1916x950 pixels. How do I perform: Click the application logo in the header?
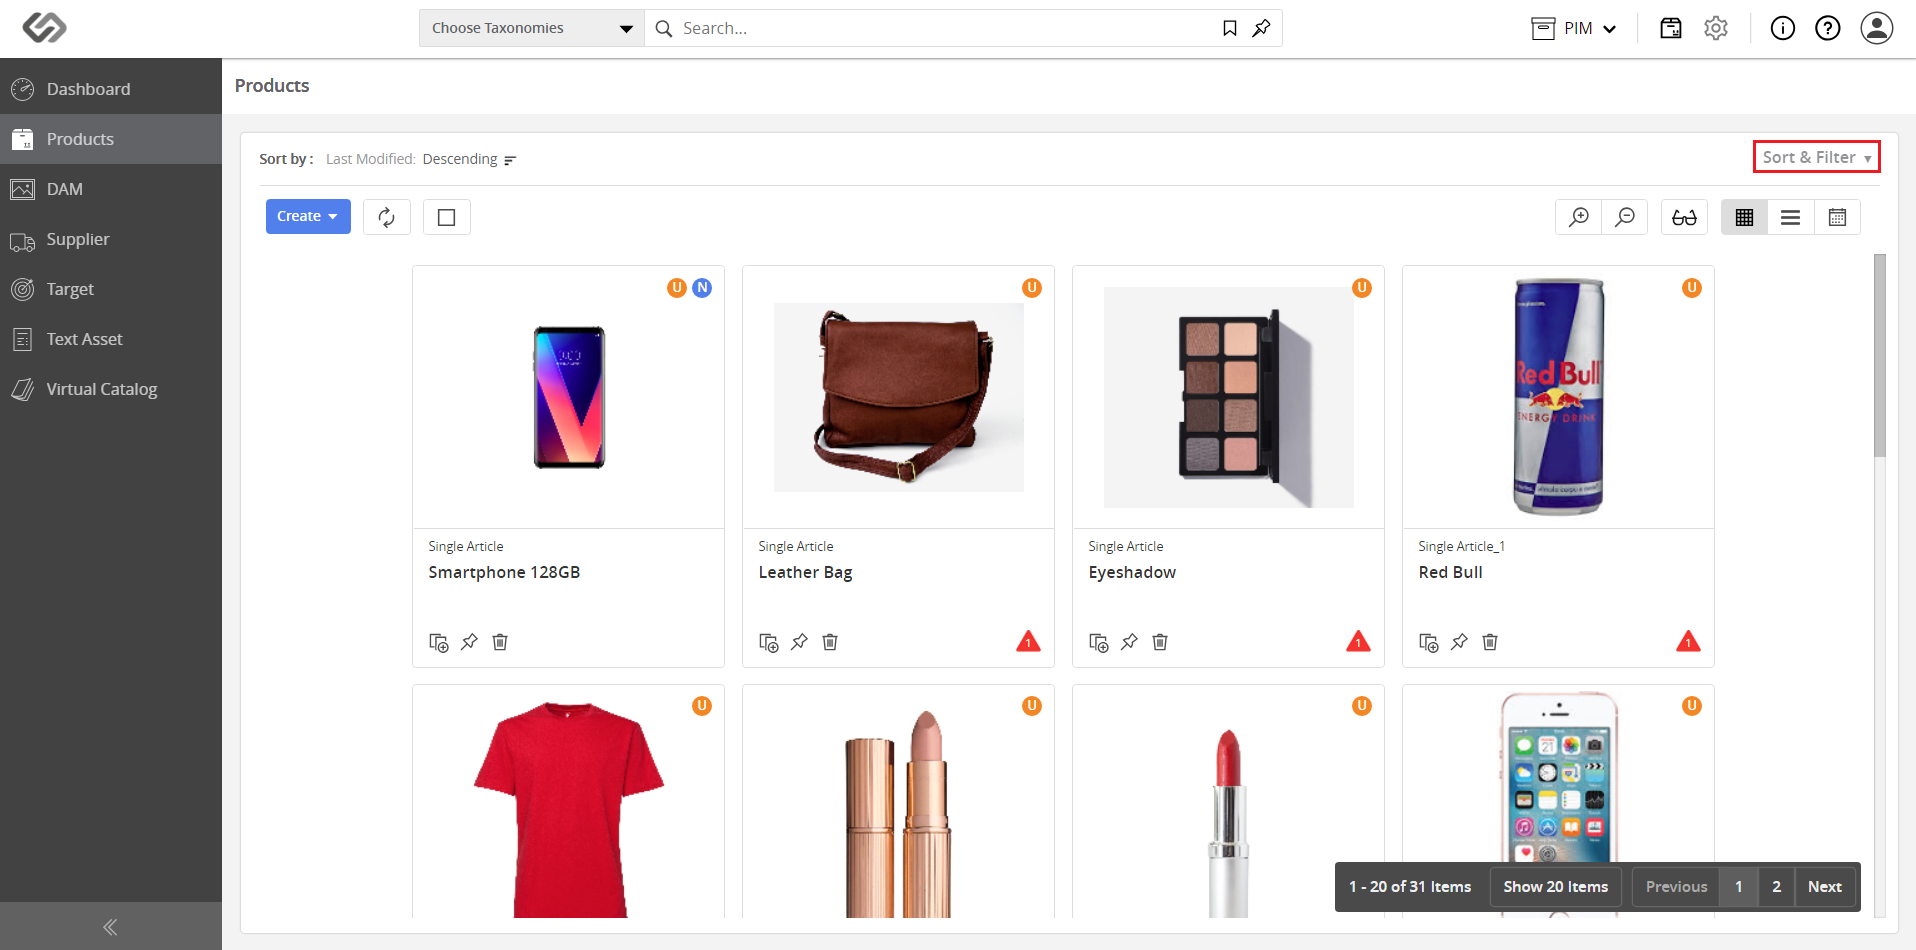pos(45,28)
